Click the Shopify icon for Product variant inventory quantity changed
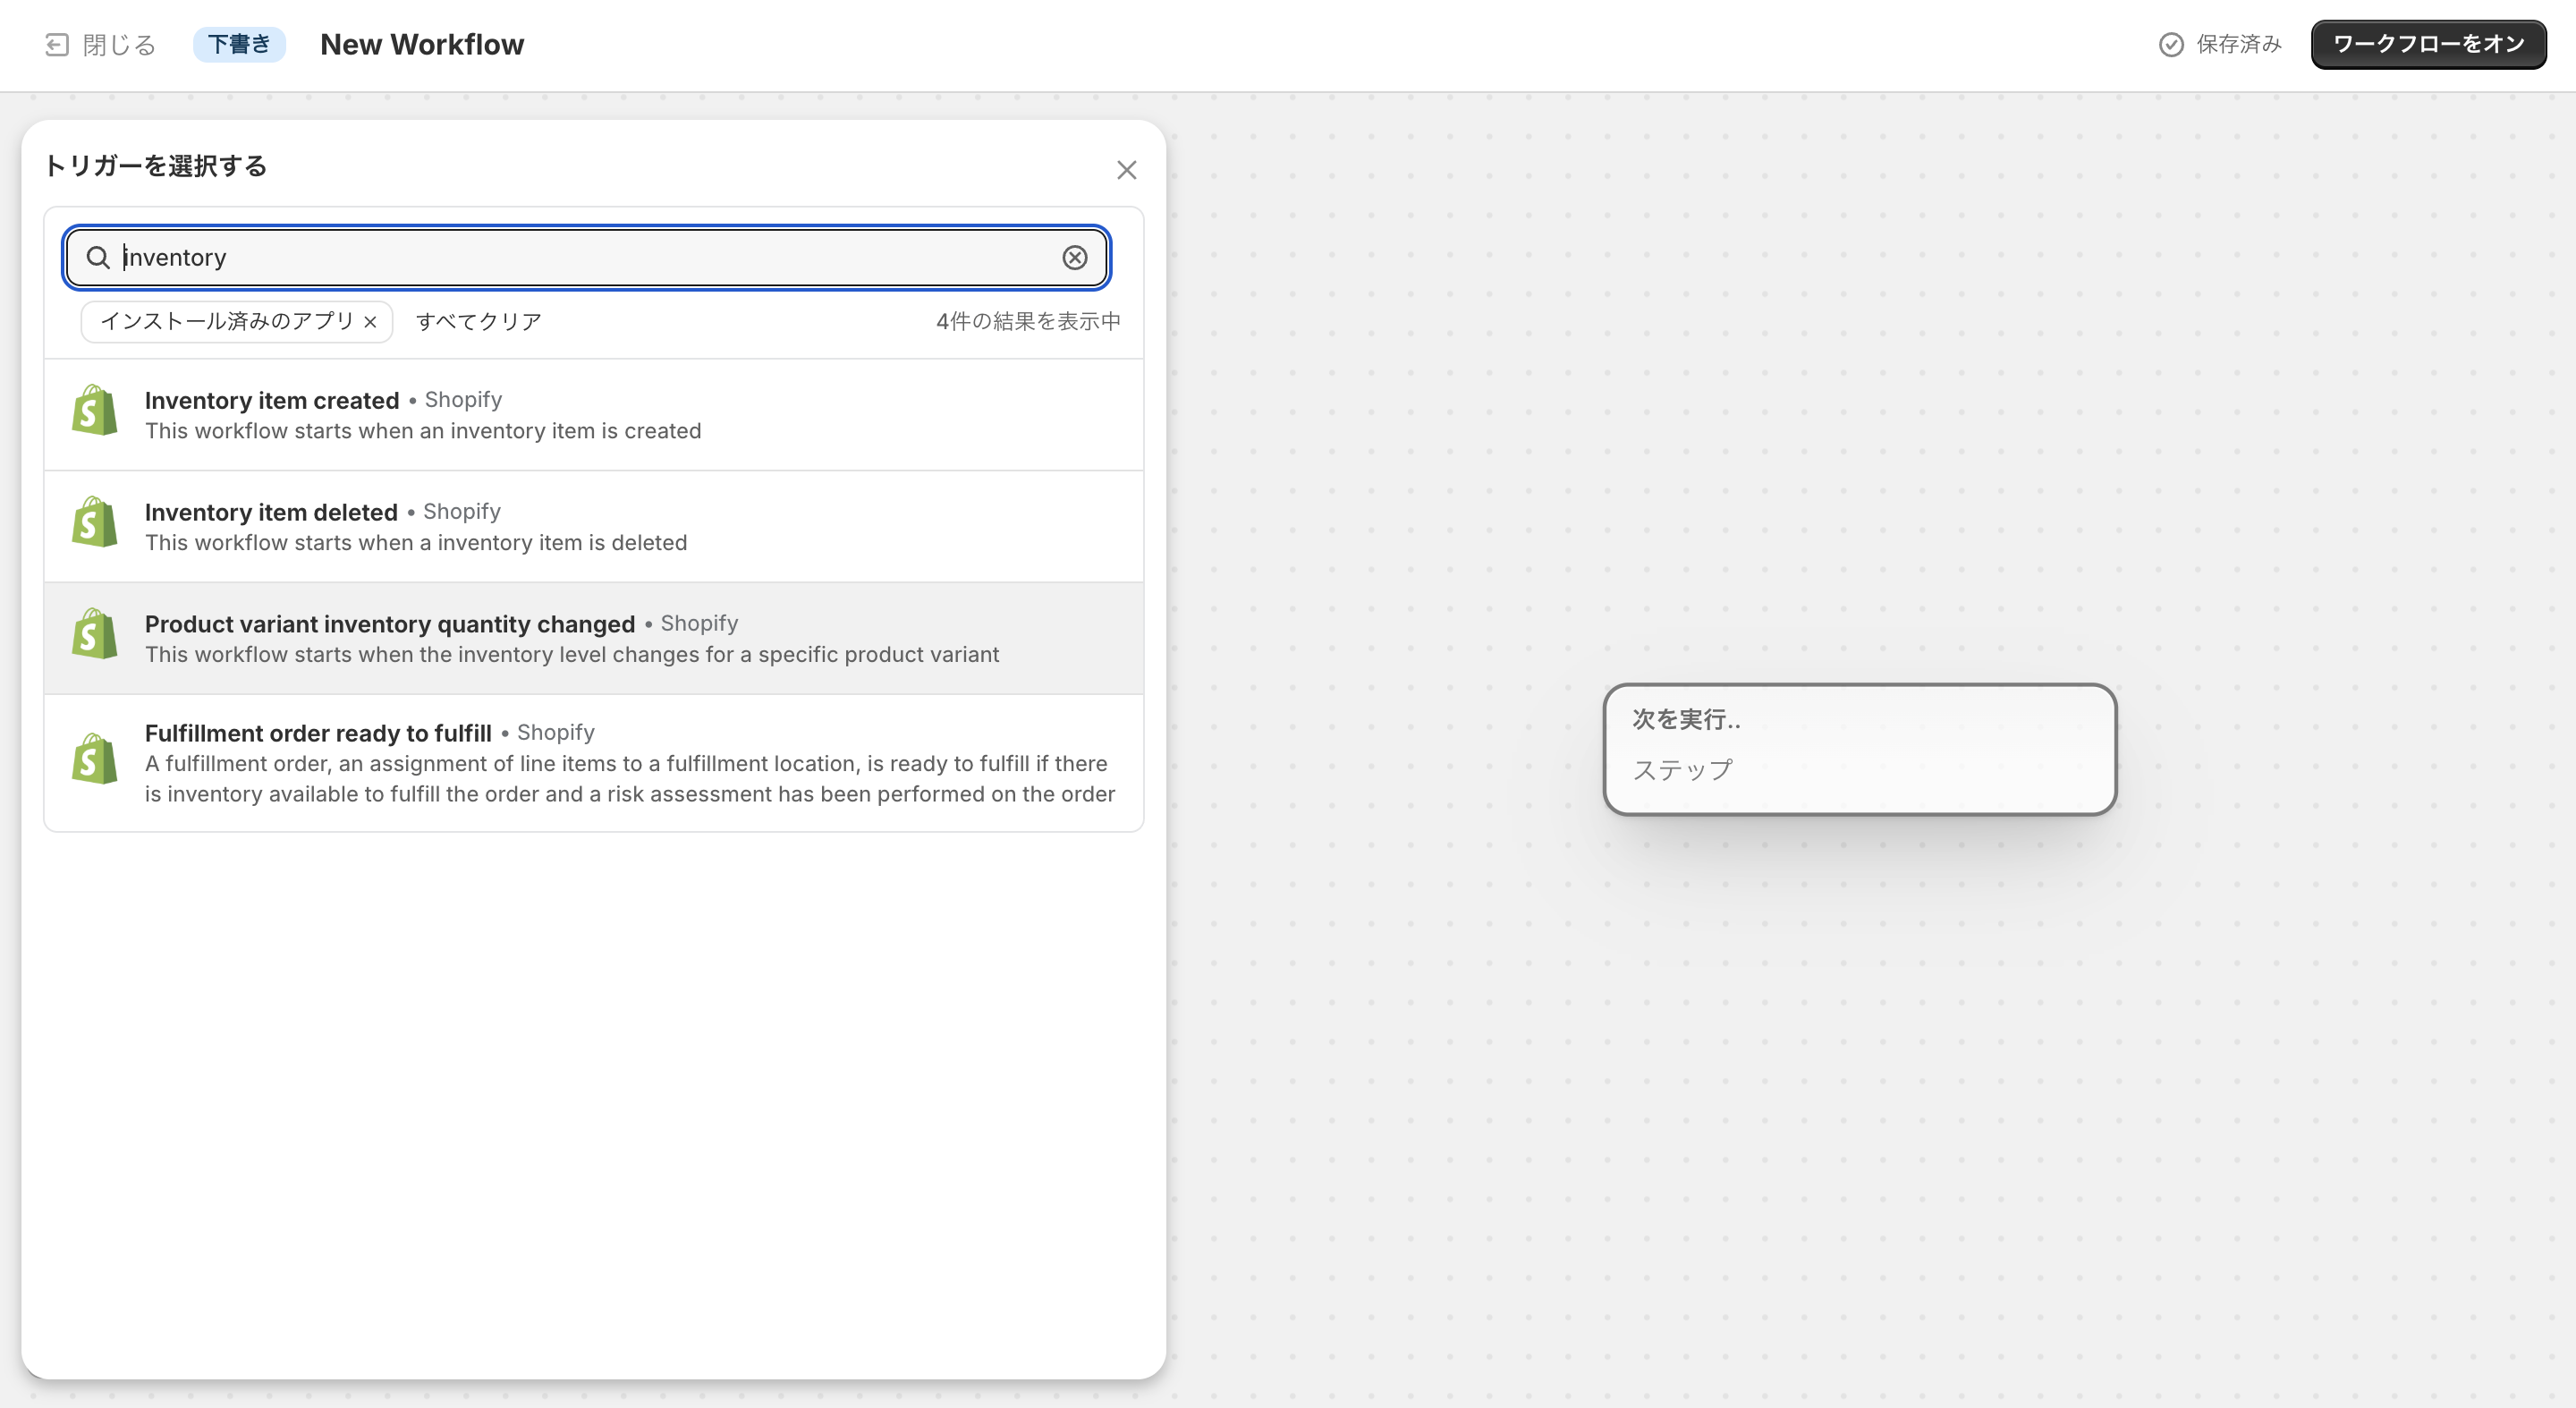Viewport: 2576px width, 1408px height. pyautogui.click(x=94, y=633)
